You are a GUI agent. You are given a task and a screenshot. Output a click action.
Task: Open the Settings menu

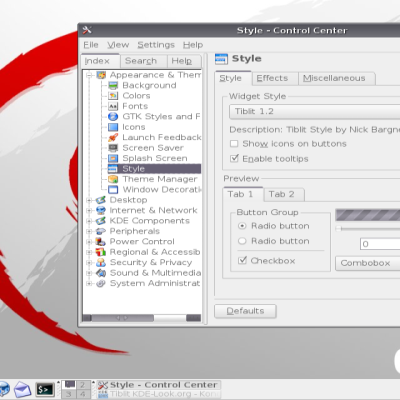click(156, 45)
